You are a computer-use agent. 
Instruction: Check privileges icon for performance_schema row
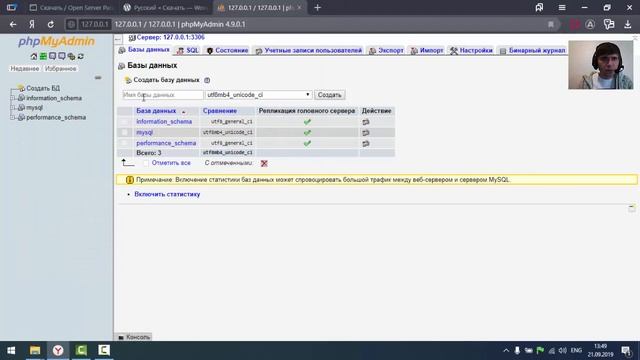coord(366,143)
